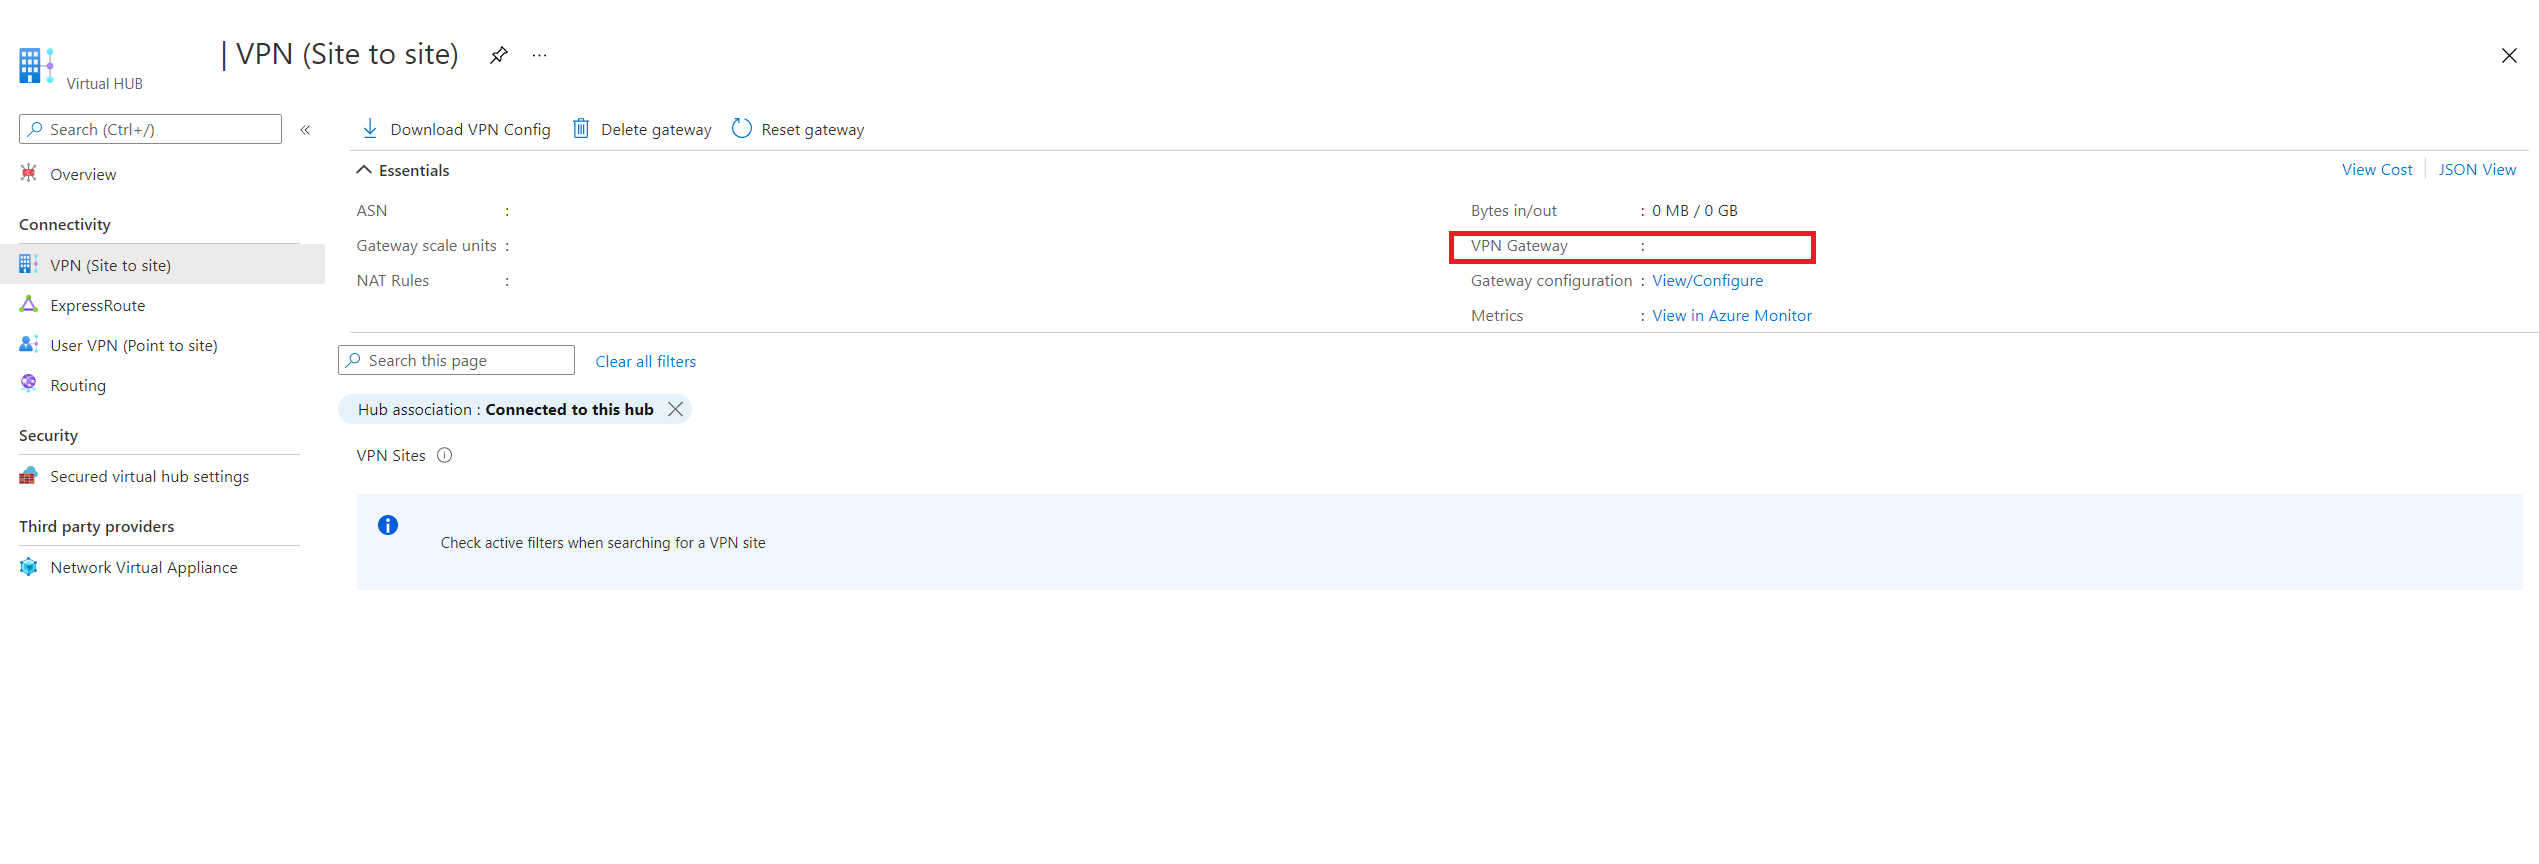Viewport: 2539px width, 864px height.
Task: Click the ASN label in Essentials
Action: (372, 211)
